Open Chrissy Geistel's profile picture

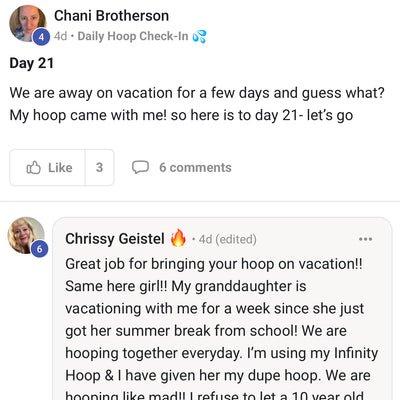tap(26, 235)
